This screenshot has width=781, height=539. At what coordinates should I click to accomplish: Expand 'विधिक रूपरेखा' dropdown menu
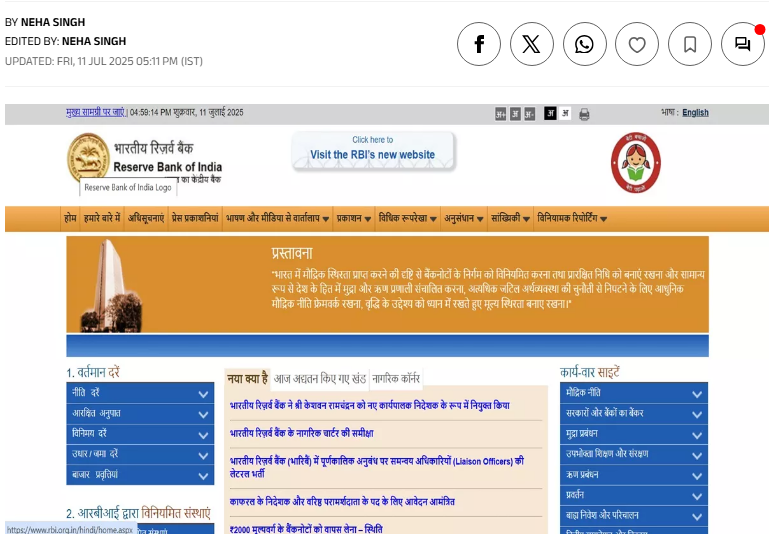[407, 218]
